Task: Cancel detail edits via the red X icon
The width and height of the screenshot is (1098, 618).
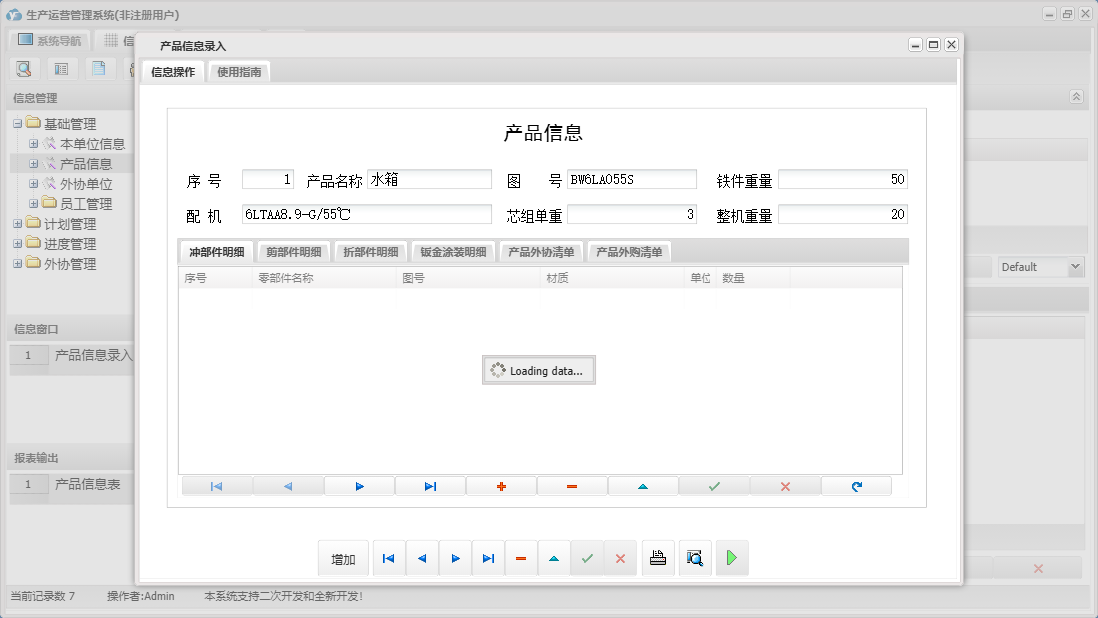Action: 784,485
